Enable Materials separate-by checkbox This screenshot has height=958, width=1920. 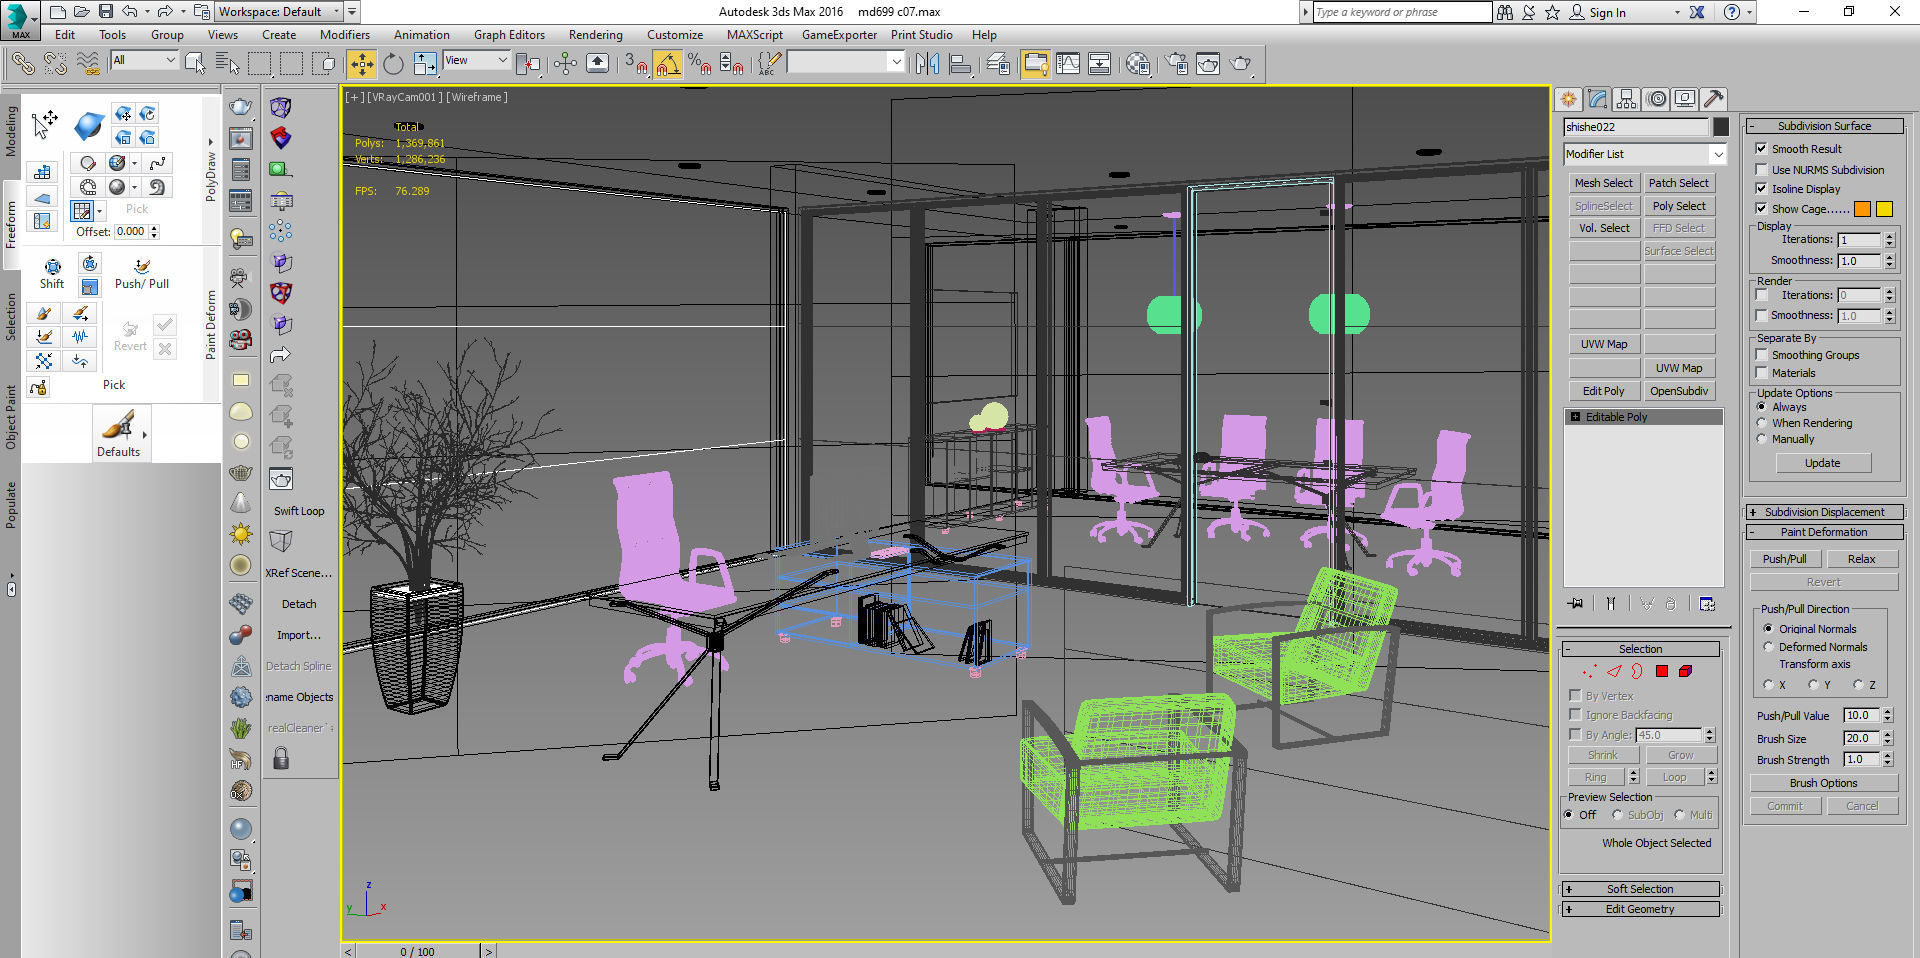click(1761, 373)
